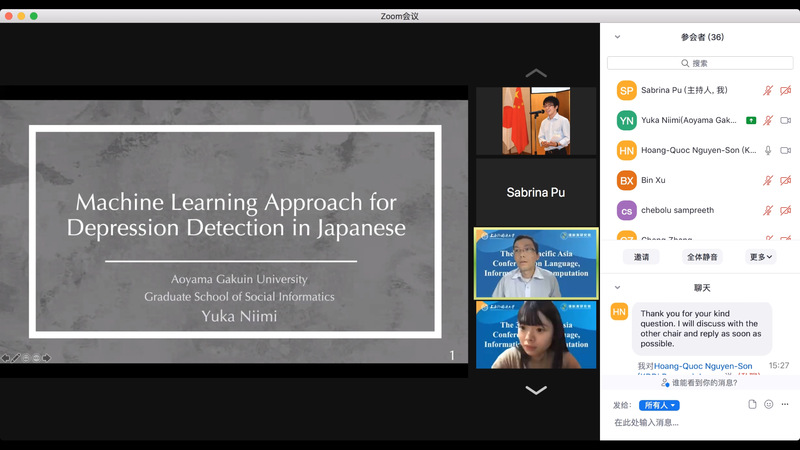Open chat more options ellipsis

click(x=785, y=404)
